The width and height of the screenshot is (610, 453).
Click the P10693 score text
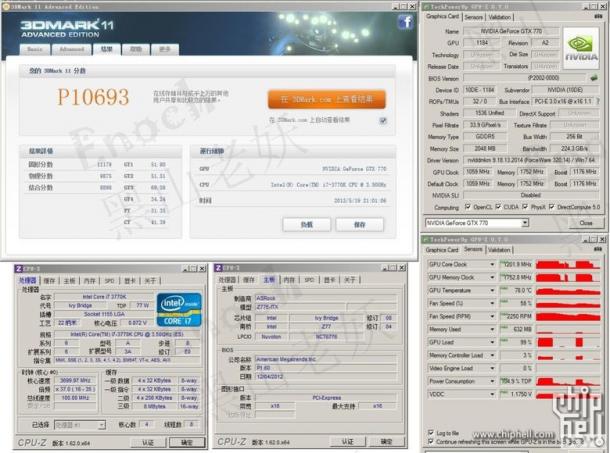point(93,97)
